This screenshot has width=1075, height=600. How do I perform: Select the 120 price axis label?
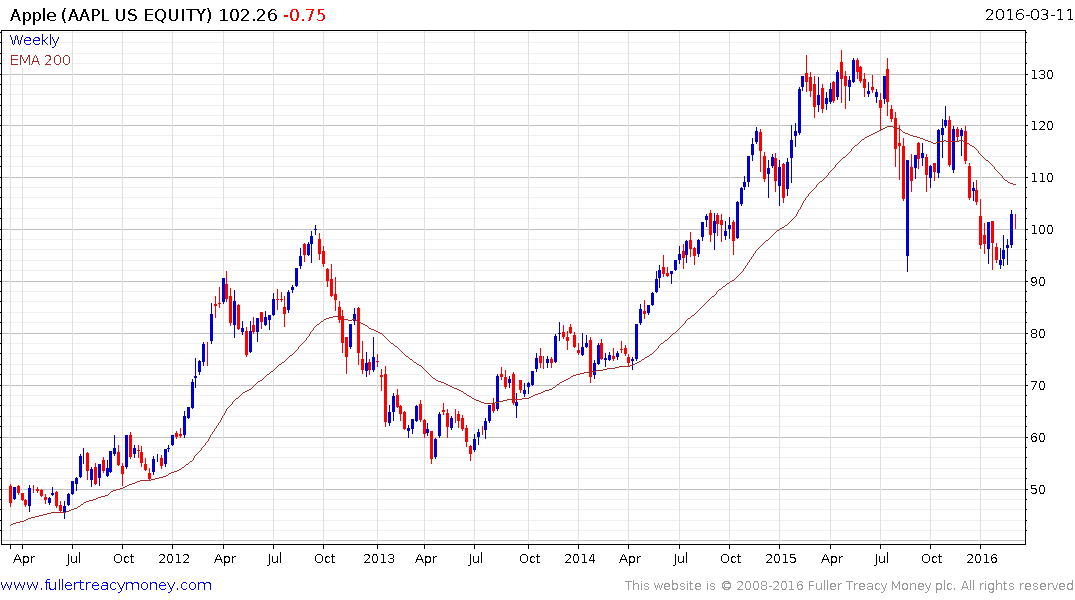(1042, 125)
